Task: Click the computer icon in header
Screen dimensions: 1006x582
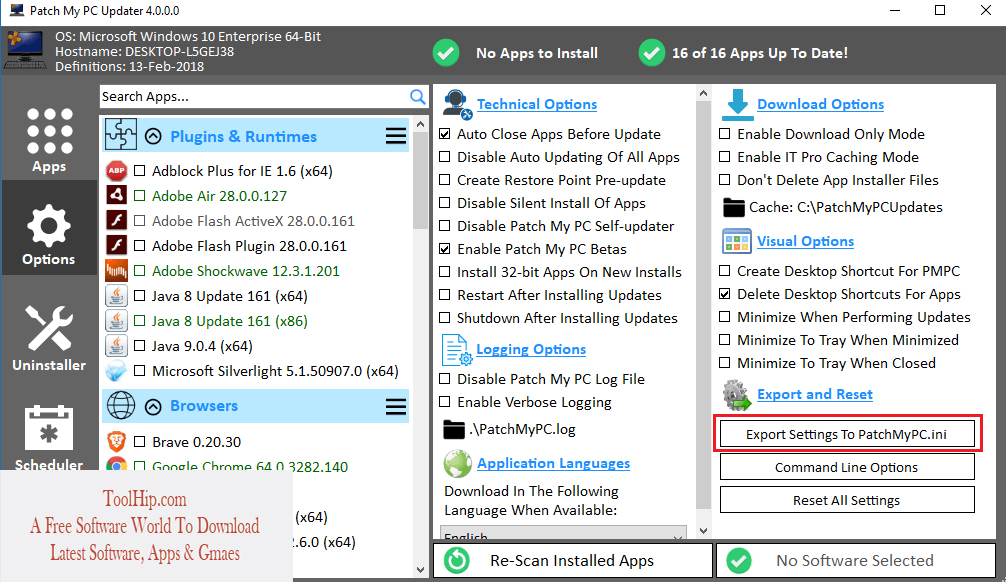Action: [25, 50]
